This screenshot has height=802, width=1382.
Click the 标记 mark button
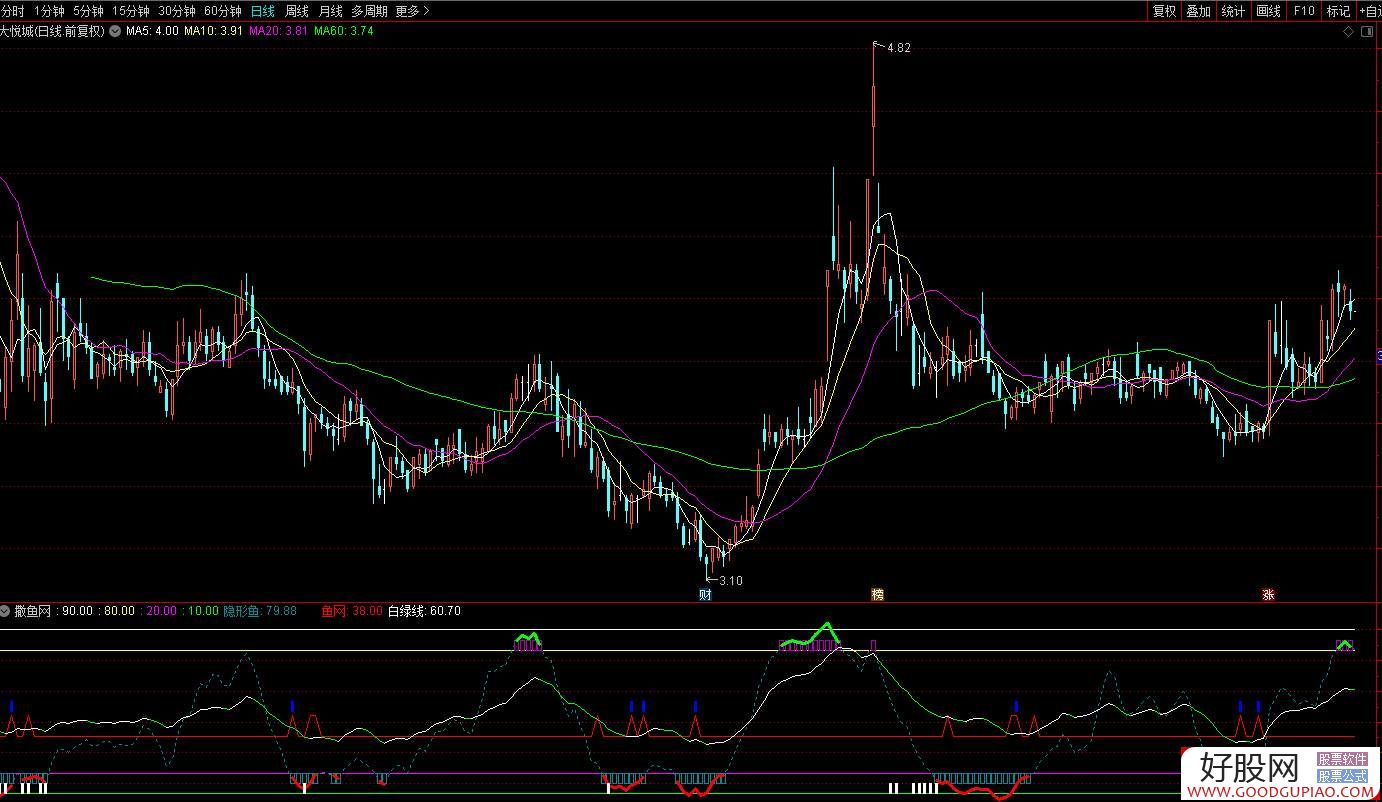click(x=1337, y=11)
